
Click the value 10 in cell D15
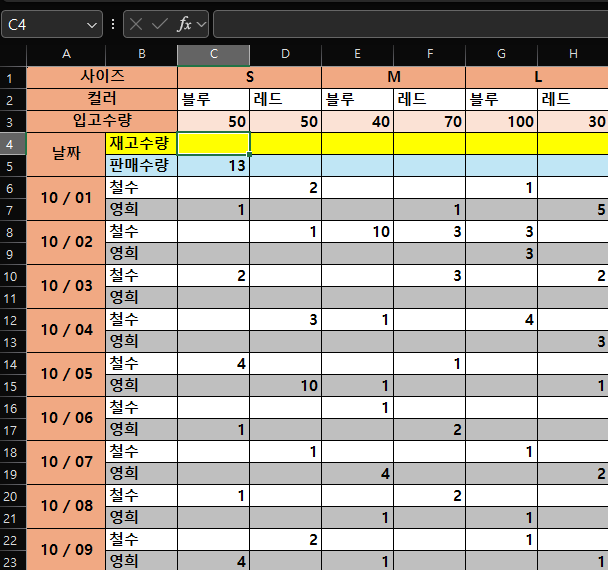(285, 385)
